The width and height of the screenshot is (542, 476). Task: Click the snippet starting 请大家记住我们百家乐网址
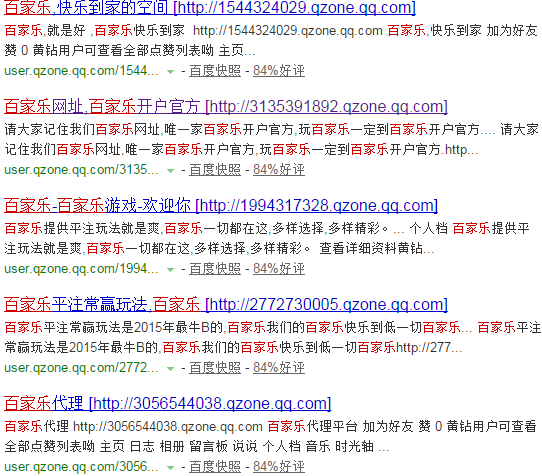(x=271, y=140)
